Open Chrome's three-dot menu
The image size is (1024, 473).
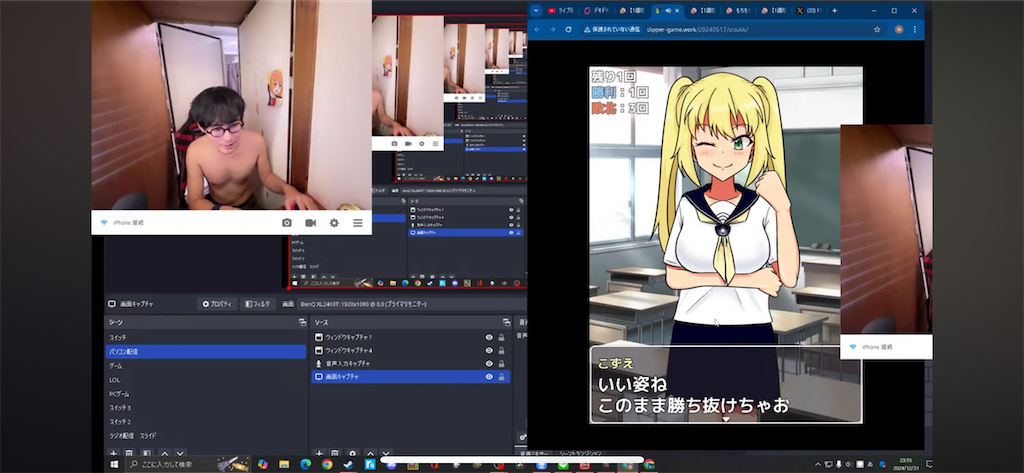[915, 29]
